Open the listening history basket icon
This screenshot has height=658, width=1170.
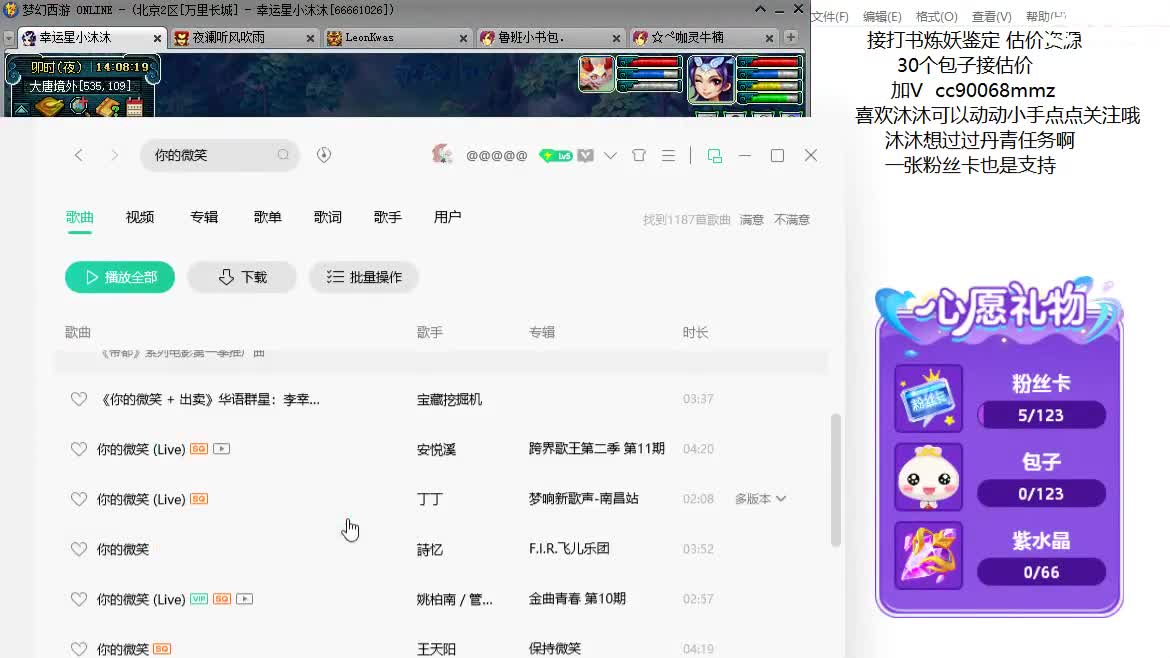click(640, 155)
